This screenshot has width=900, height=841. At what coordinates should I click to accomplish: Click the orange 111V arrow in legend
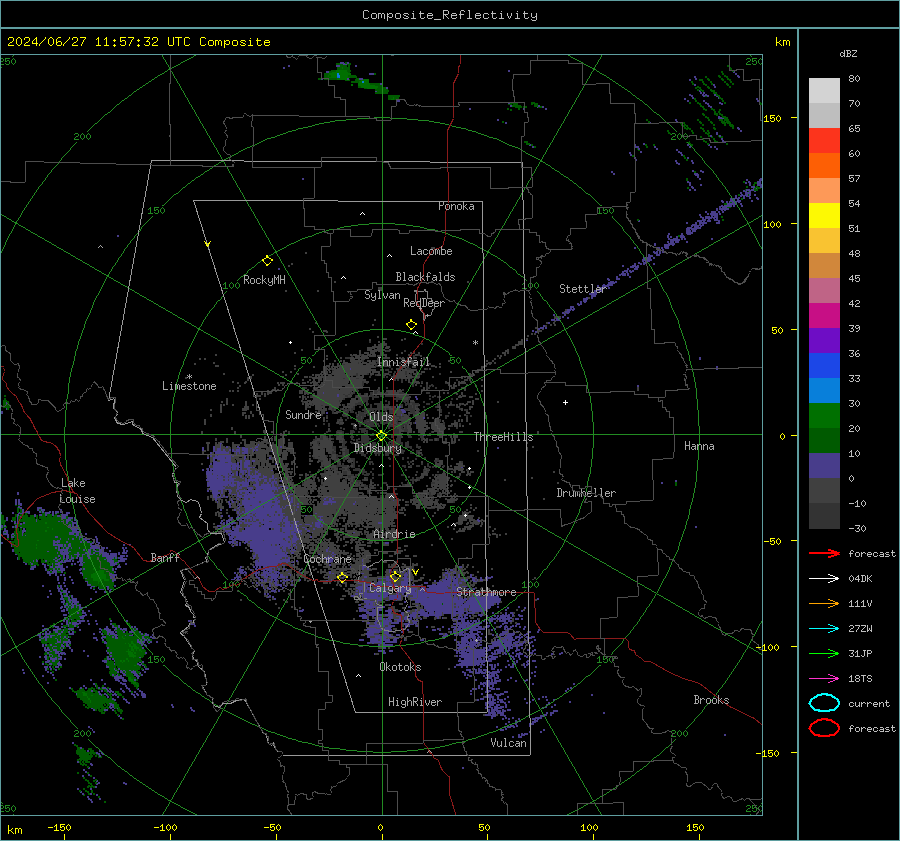(824, 603)
